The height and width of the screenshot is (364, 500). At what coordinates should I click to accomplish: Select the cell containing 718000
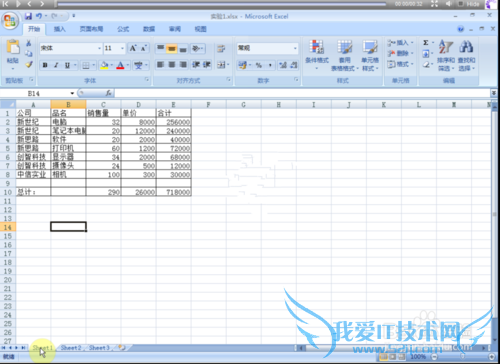click(173, 192)
